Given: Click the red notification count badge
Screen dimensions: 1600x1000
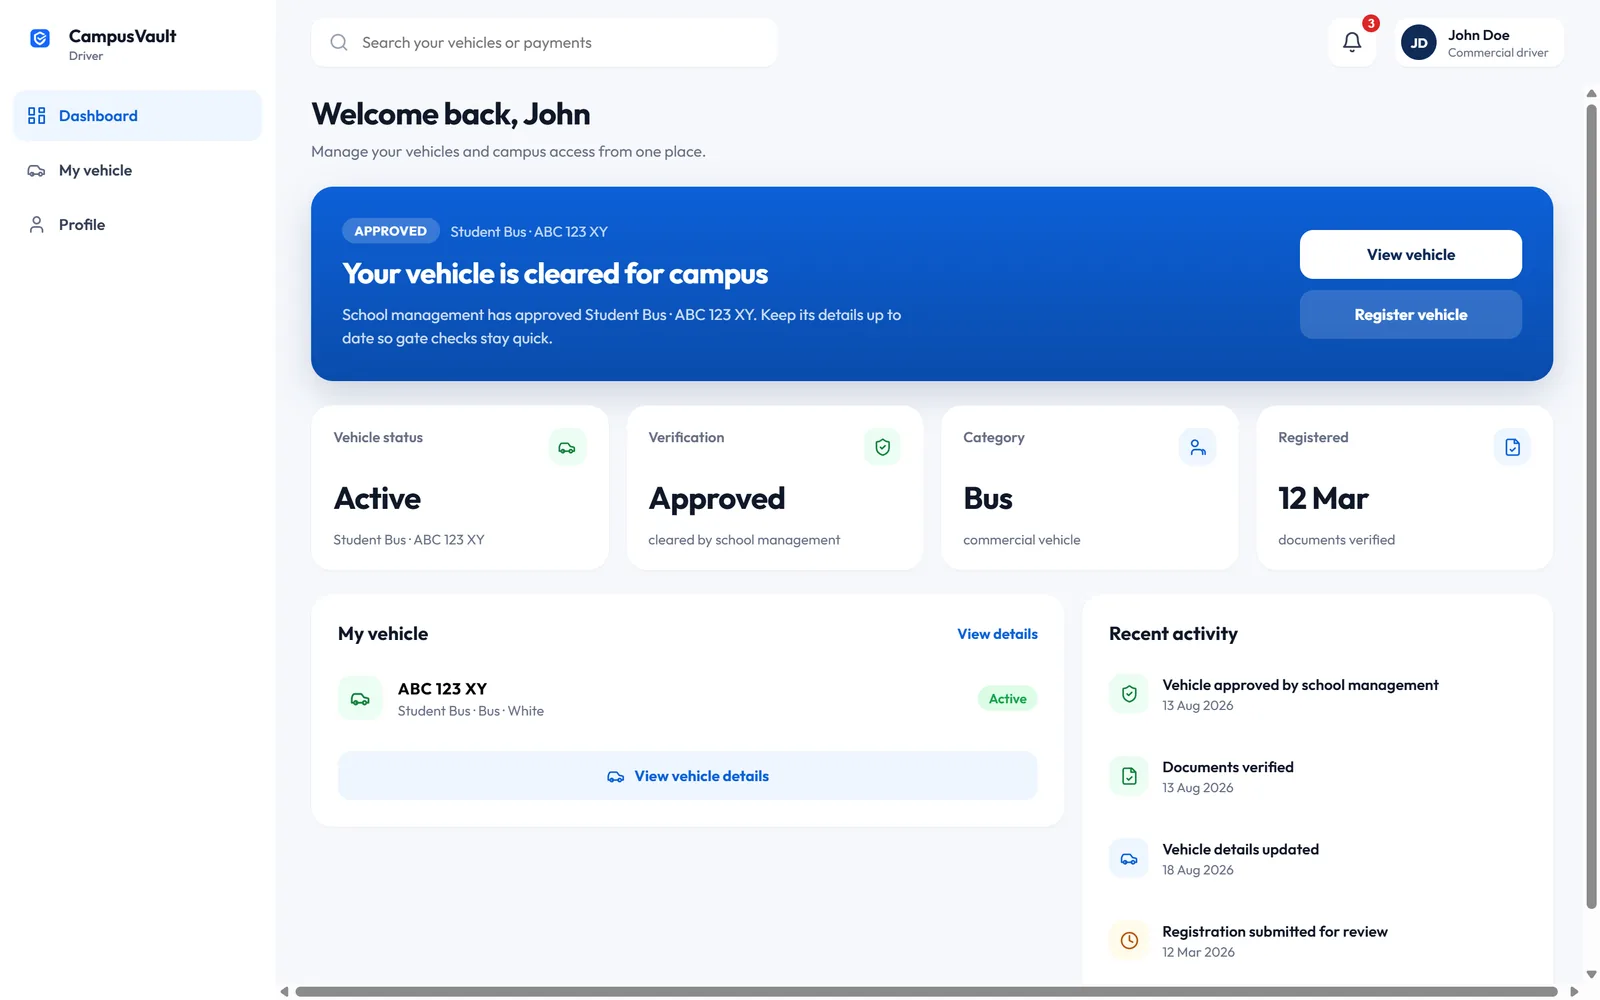Looking at the screenshot, I should (x=1371, y=23).
